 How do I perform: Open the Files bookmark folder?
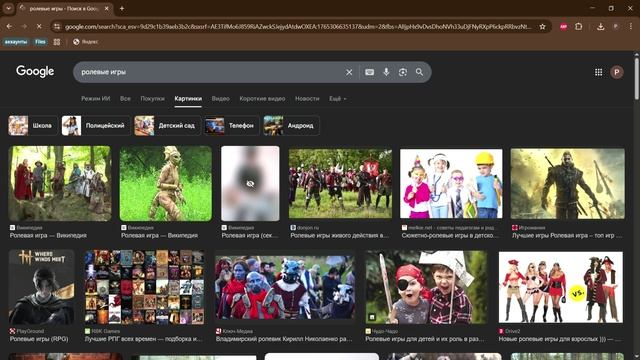[x=40, y=42]
